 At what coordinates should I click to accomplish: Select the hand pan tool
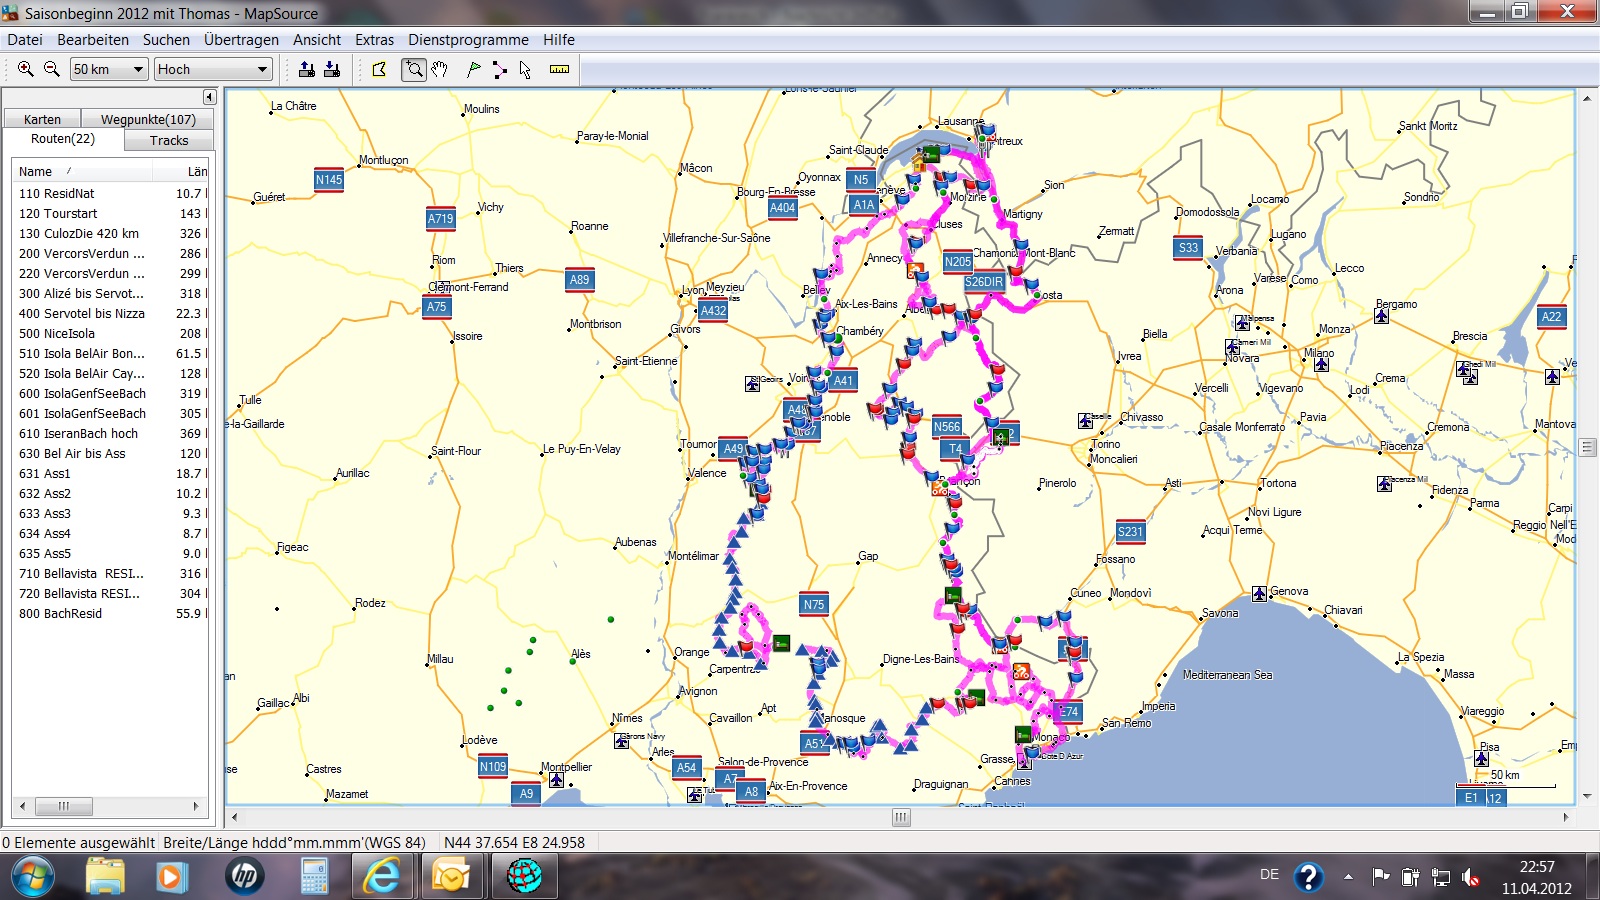(x=440, y=69)
